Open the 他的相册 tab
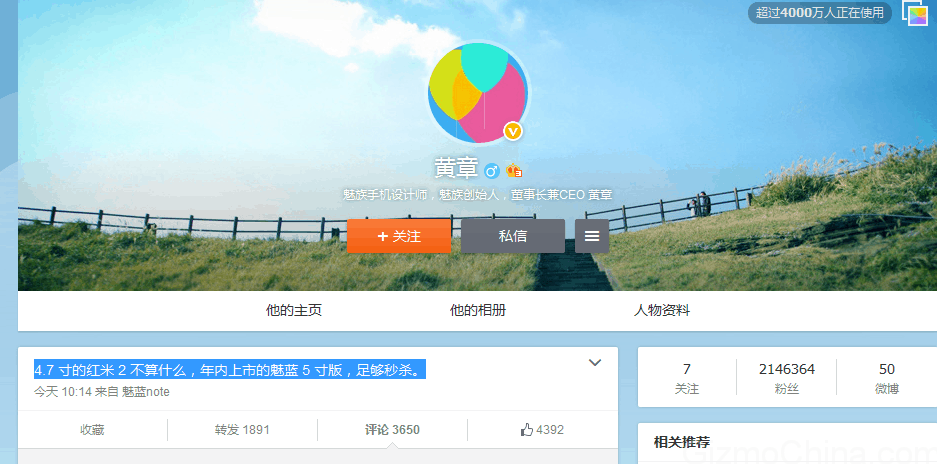 [x=478, y=311]
